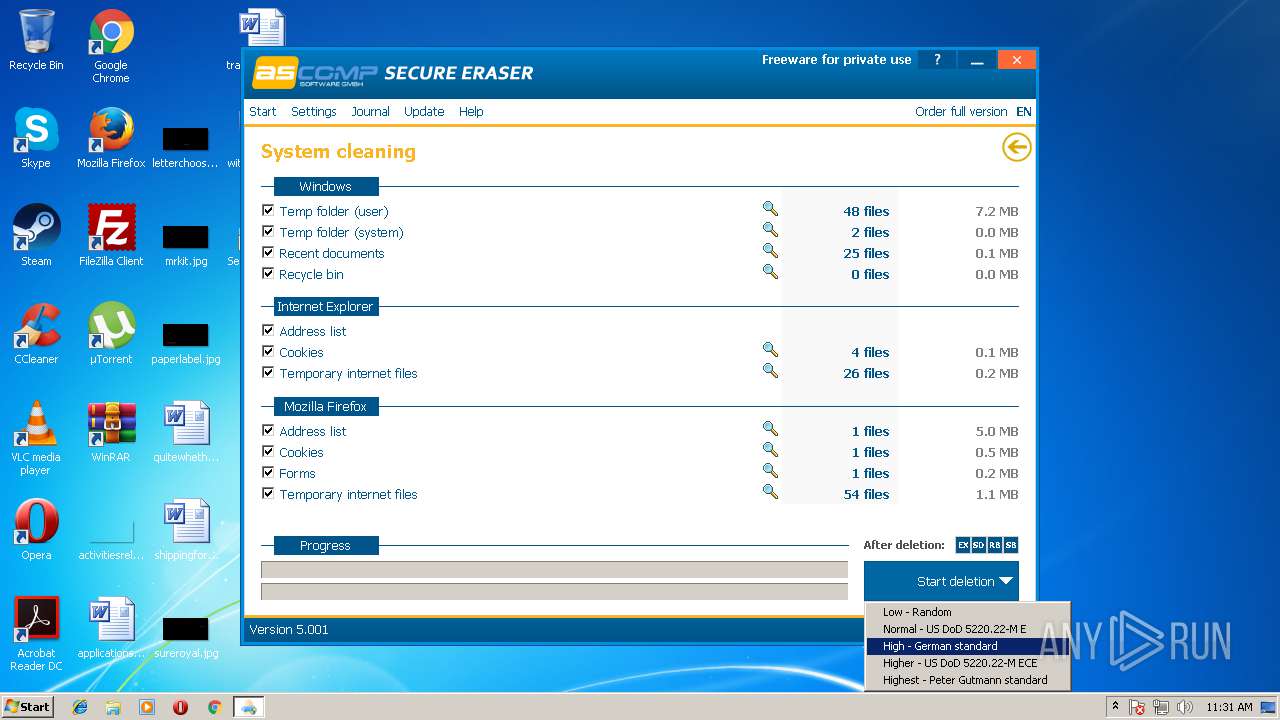
Task: Preview Temp folder (system) files with magnifier
Action: click(x=770, y=230)
